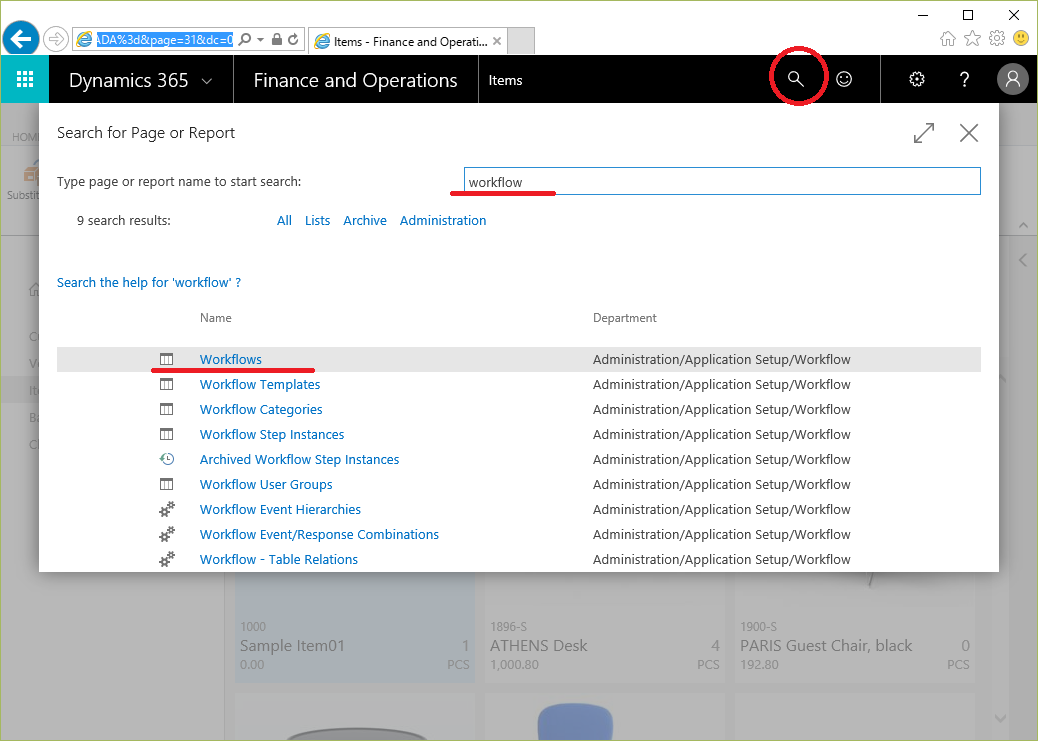
Task: Open the help question mark icon
Action: [965, 79]
